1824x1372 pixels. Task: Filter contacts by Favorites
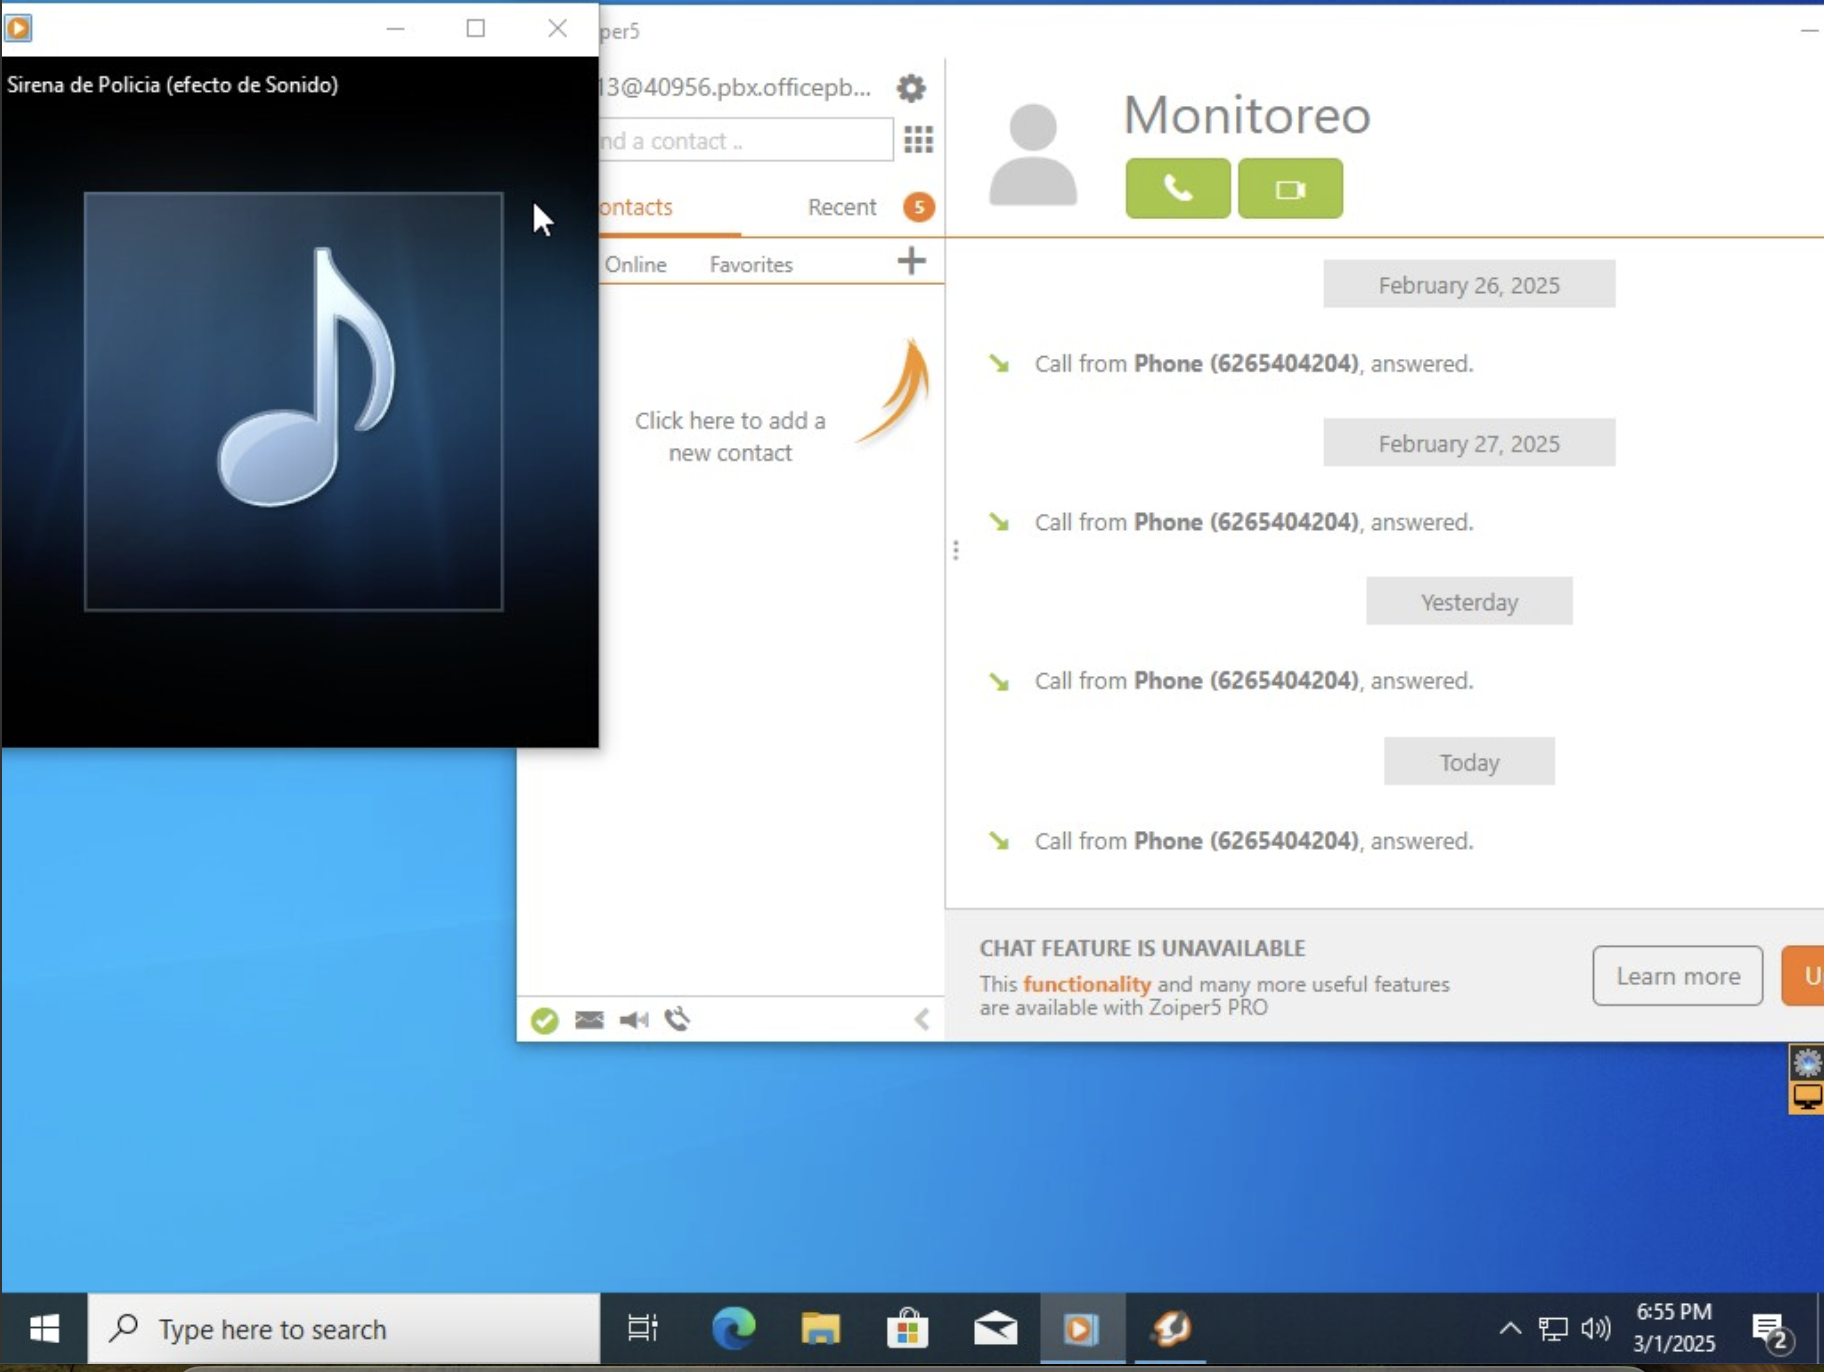pyautogui.click(x=751, y=264)
